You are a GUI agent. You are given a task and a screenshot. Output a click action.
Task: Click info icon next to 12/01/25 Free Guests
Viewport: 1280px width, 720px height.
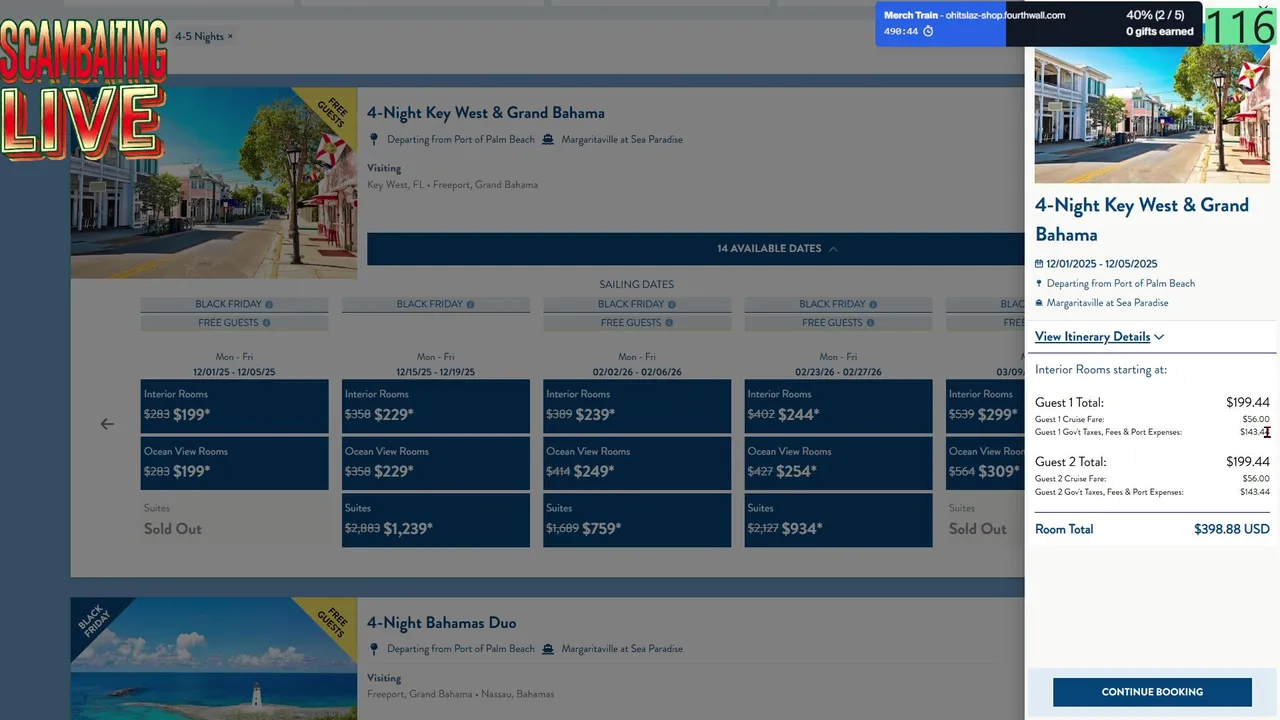266,323
